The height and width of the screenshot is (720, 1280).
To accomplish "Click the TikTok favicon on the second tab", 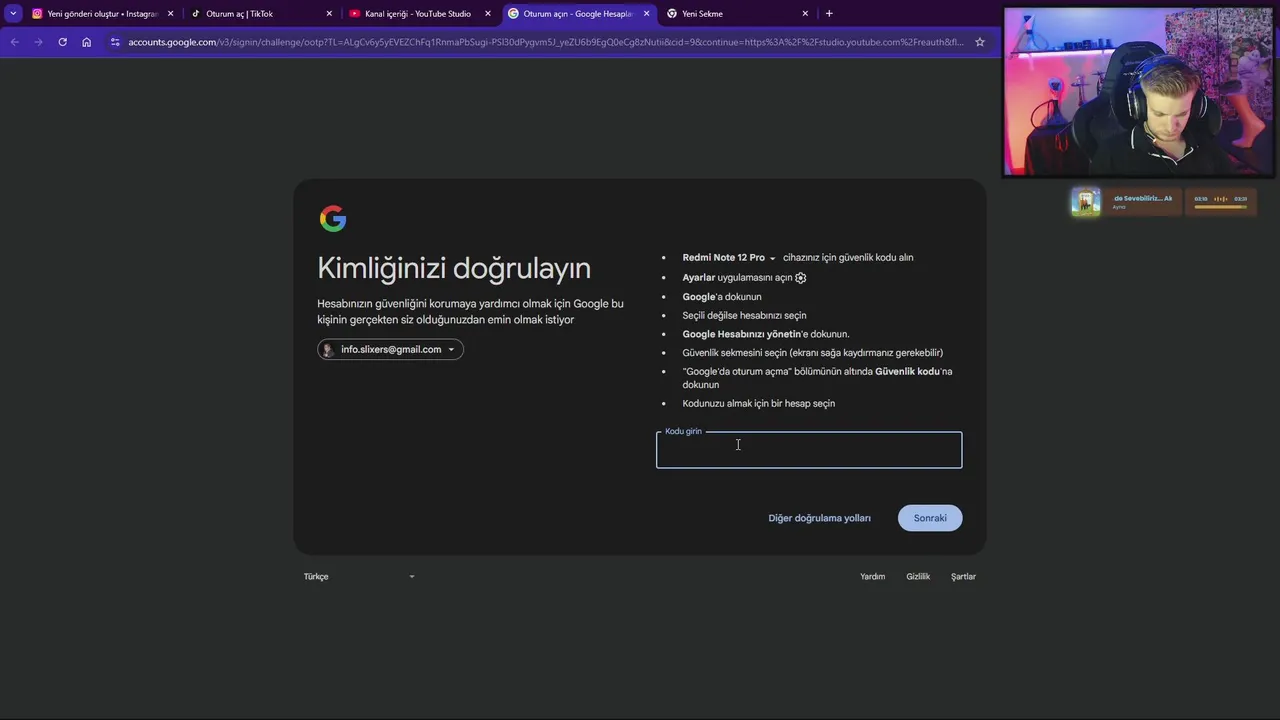I will (x=196, y=14).
